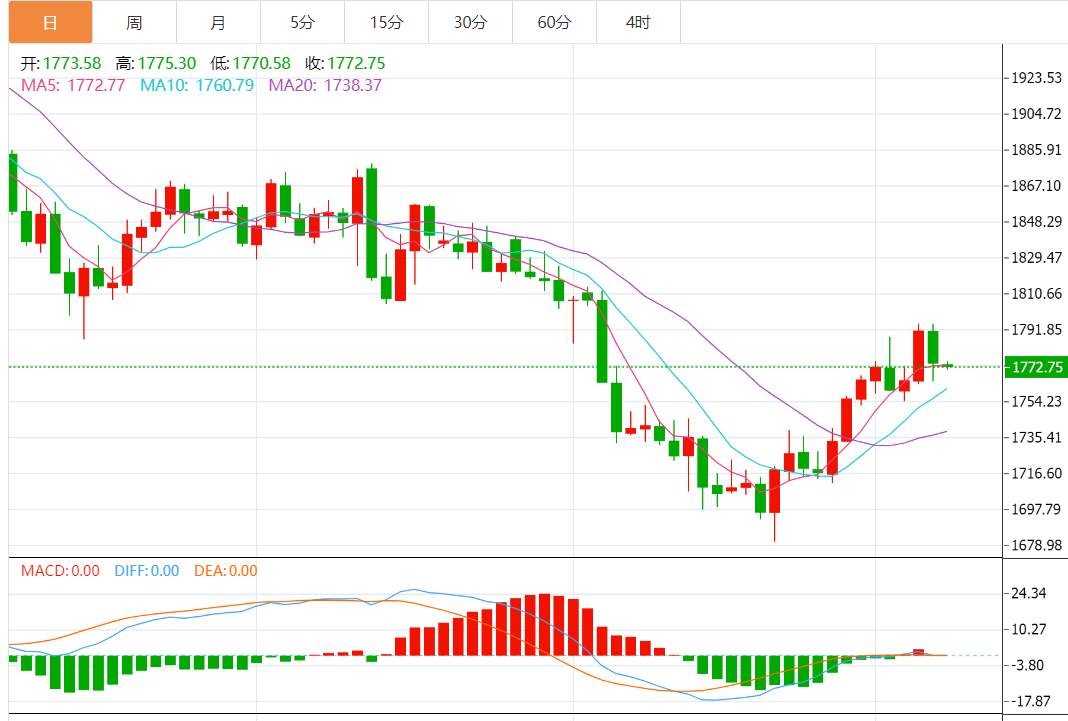The width and height of the screenshot is (1068, 721).
Task: Click the 1678.98 price axis label
Action: tap(1036, 545)
